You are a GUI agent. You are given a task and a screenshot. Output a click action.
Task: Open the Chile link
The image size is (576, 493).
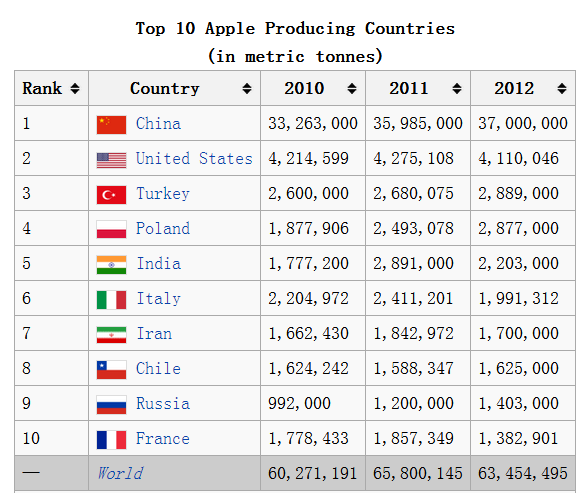pyautogui.click(x=158, y=368)
